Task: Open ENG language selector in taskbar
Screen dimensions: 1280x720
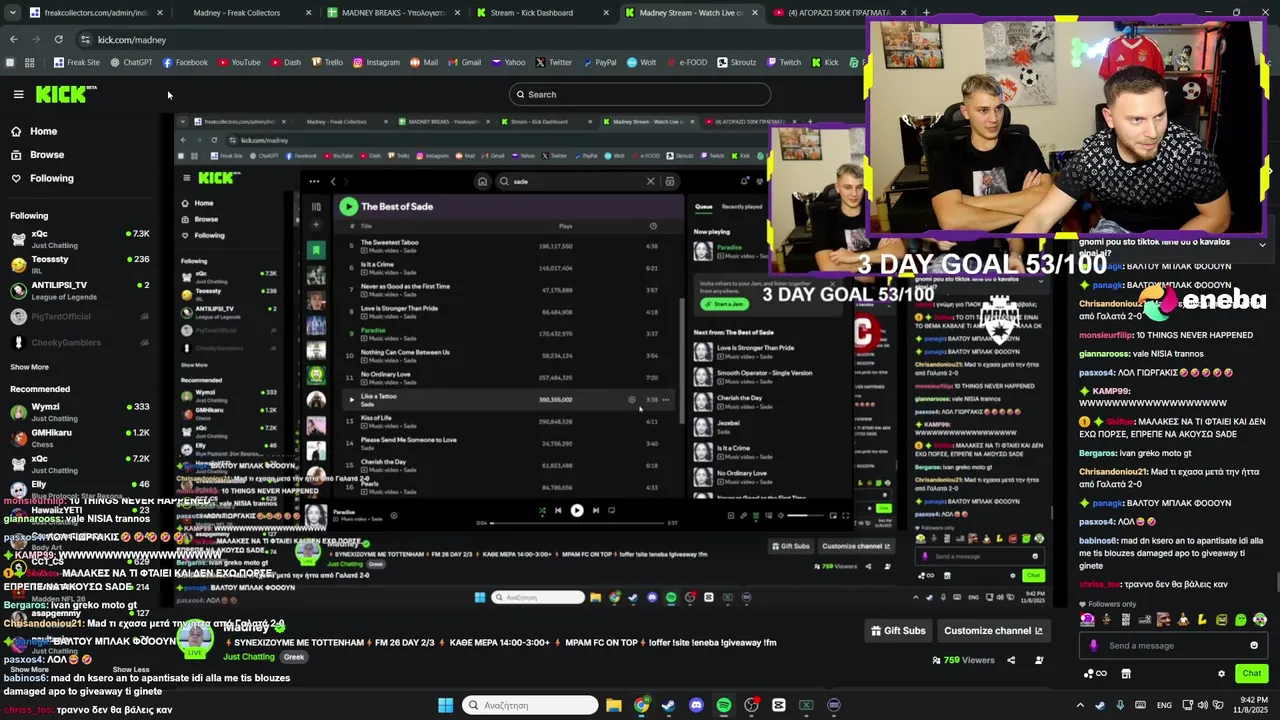Action: [1164, 705]
